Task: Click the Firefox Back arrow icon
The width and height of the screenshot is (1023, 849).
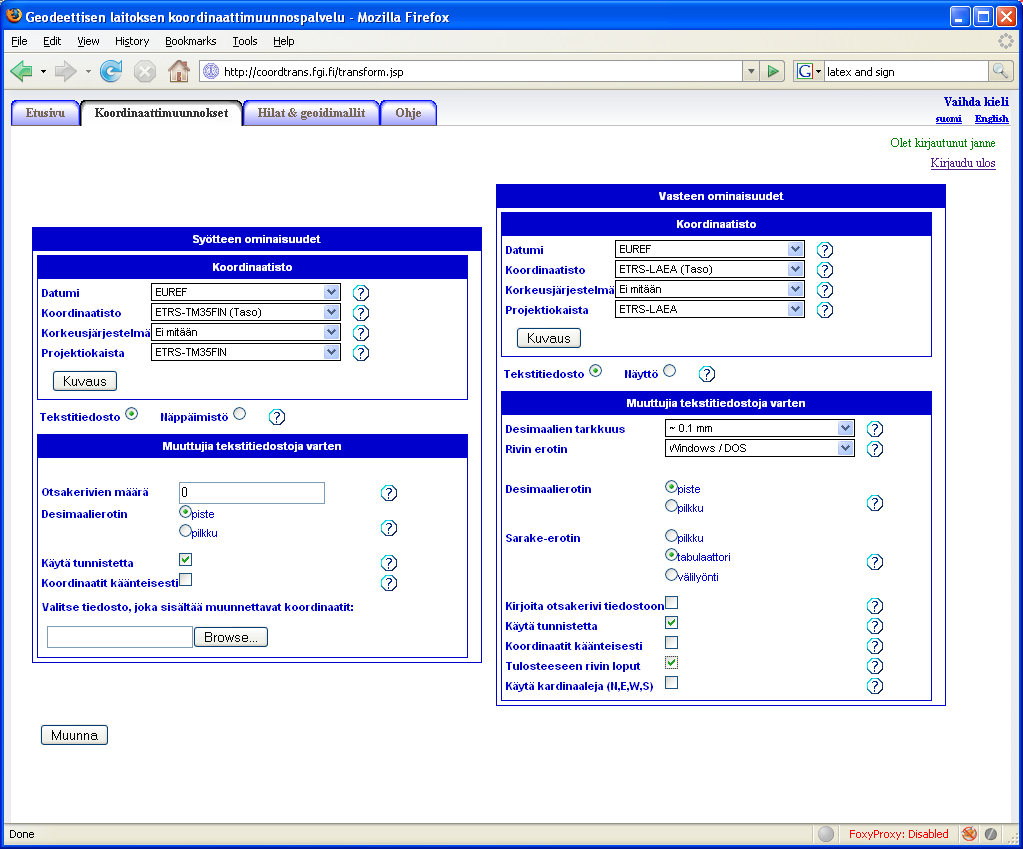Action: pyautogui.click(x=22, y=71)
